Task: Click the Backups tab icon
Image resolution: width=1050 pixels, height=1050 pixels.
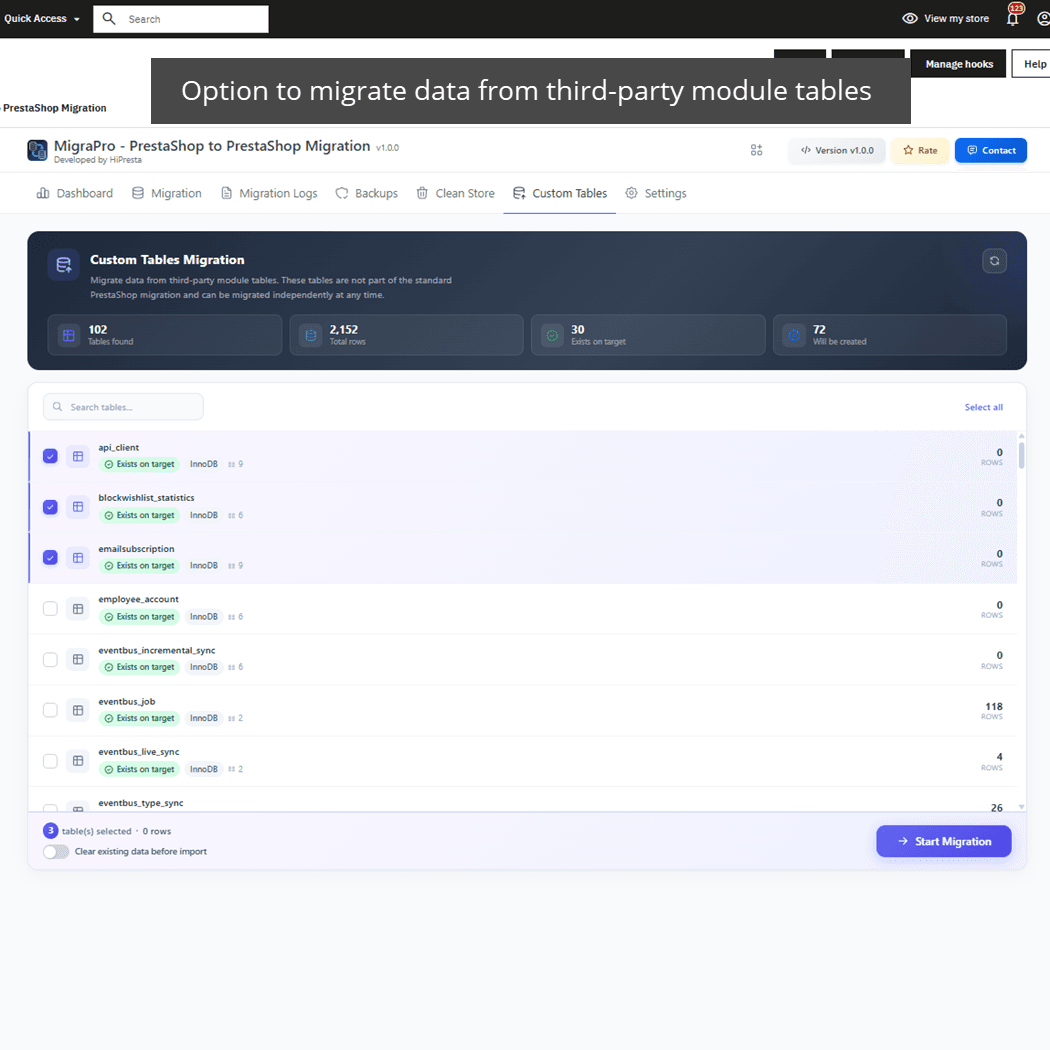Action: click(x=342, y=193)
